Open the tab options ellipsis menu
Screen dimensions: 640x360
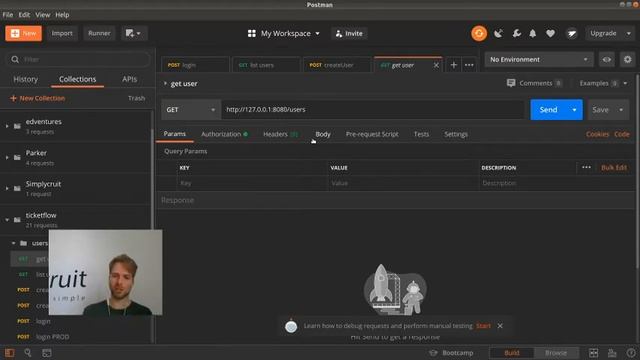(x=469, y=65)
